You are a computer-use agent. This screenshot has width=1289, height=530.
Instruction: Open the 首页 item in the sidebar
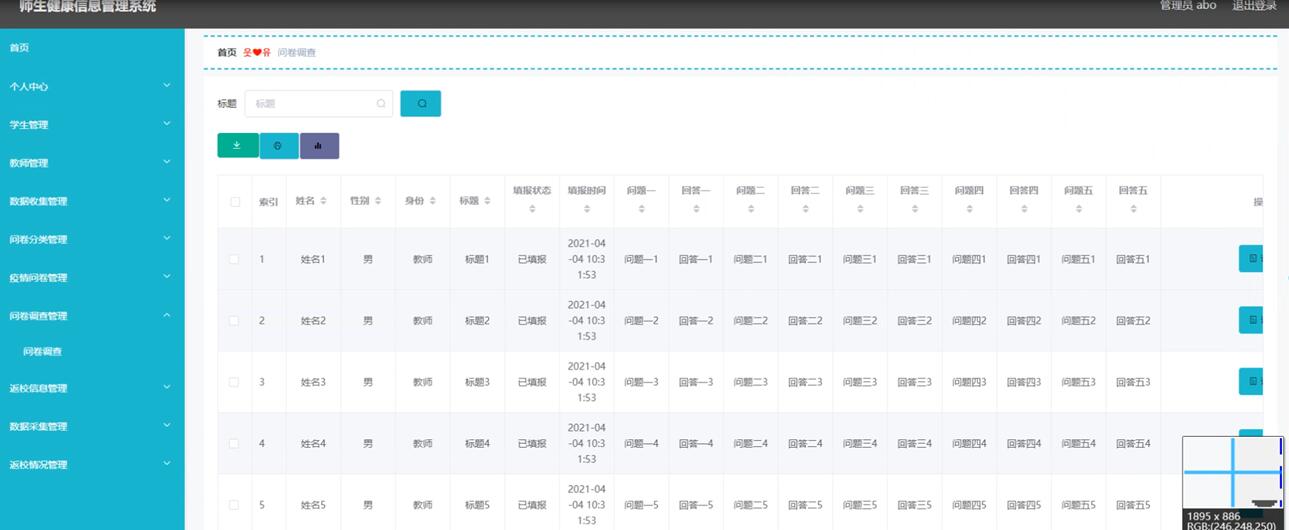coord(92,48)
